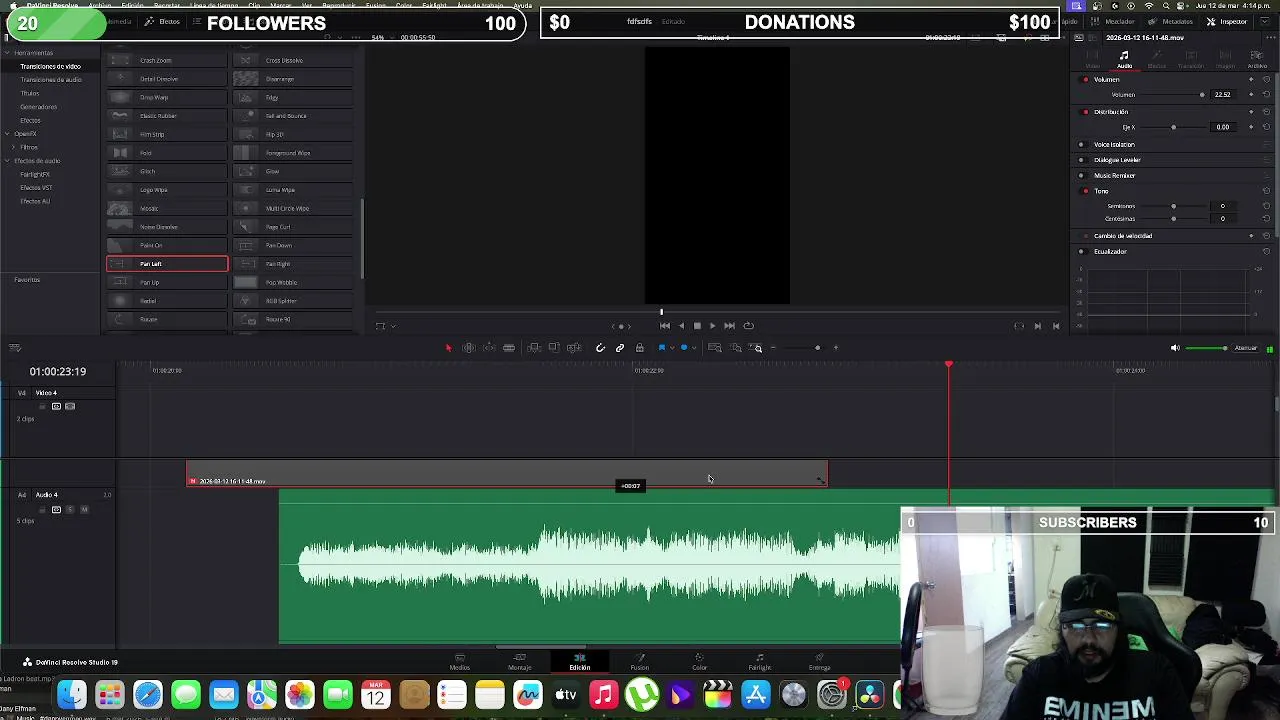Click the Detail zoom icon
This screenshot has height=720, width=1280.
[x=735, y=348]
